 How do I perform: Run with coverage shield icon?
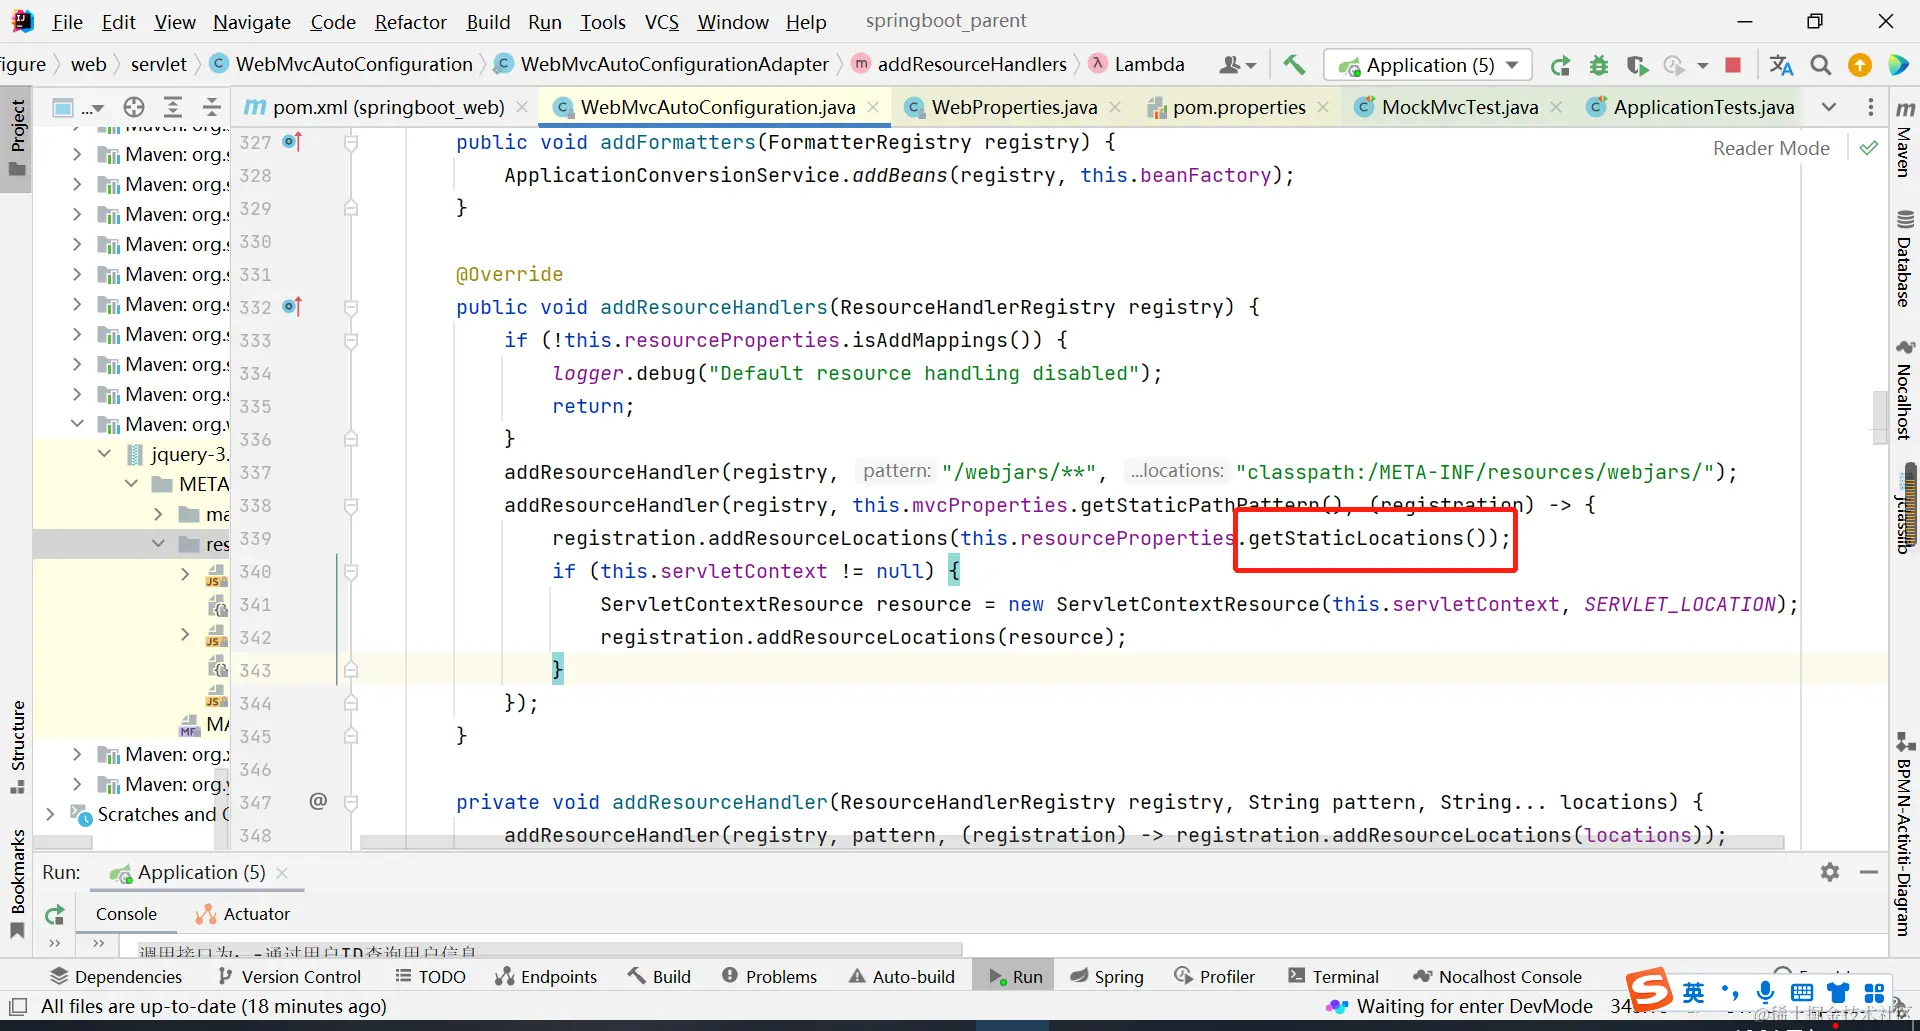(1637, 66)
